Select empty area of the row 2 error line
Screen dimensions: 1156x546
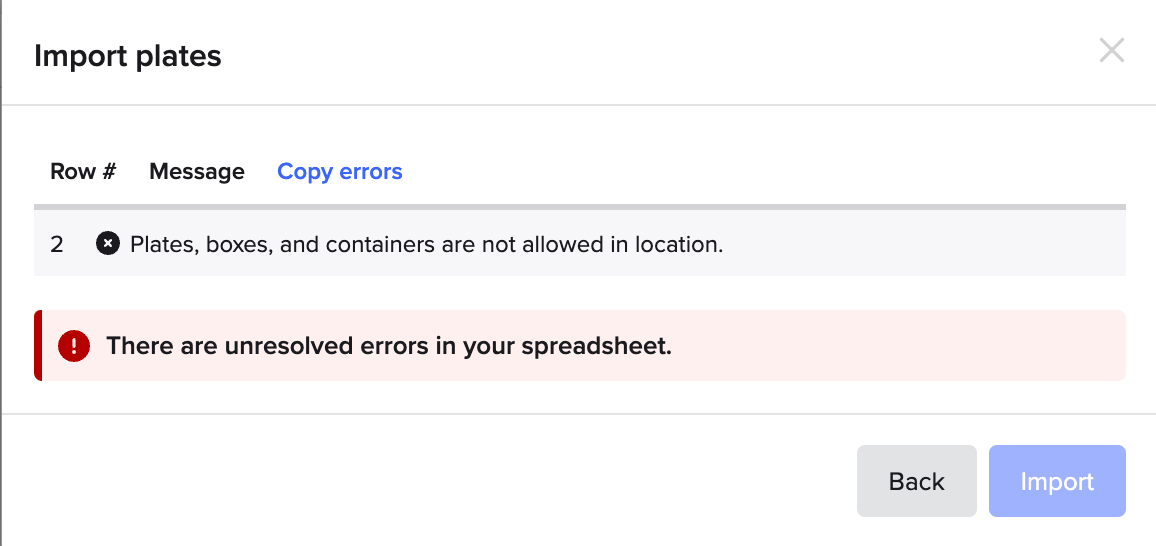pyautogui.click(x=922, y=244)
